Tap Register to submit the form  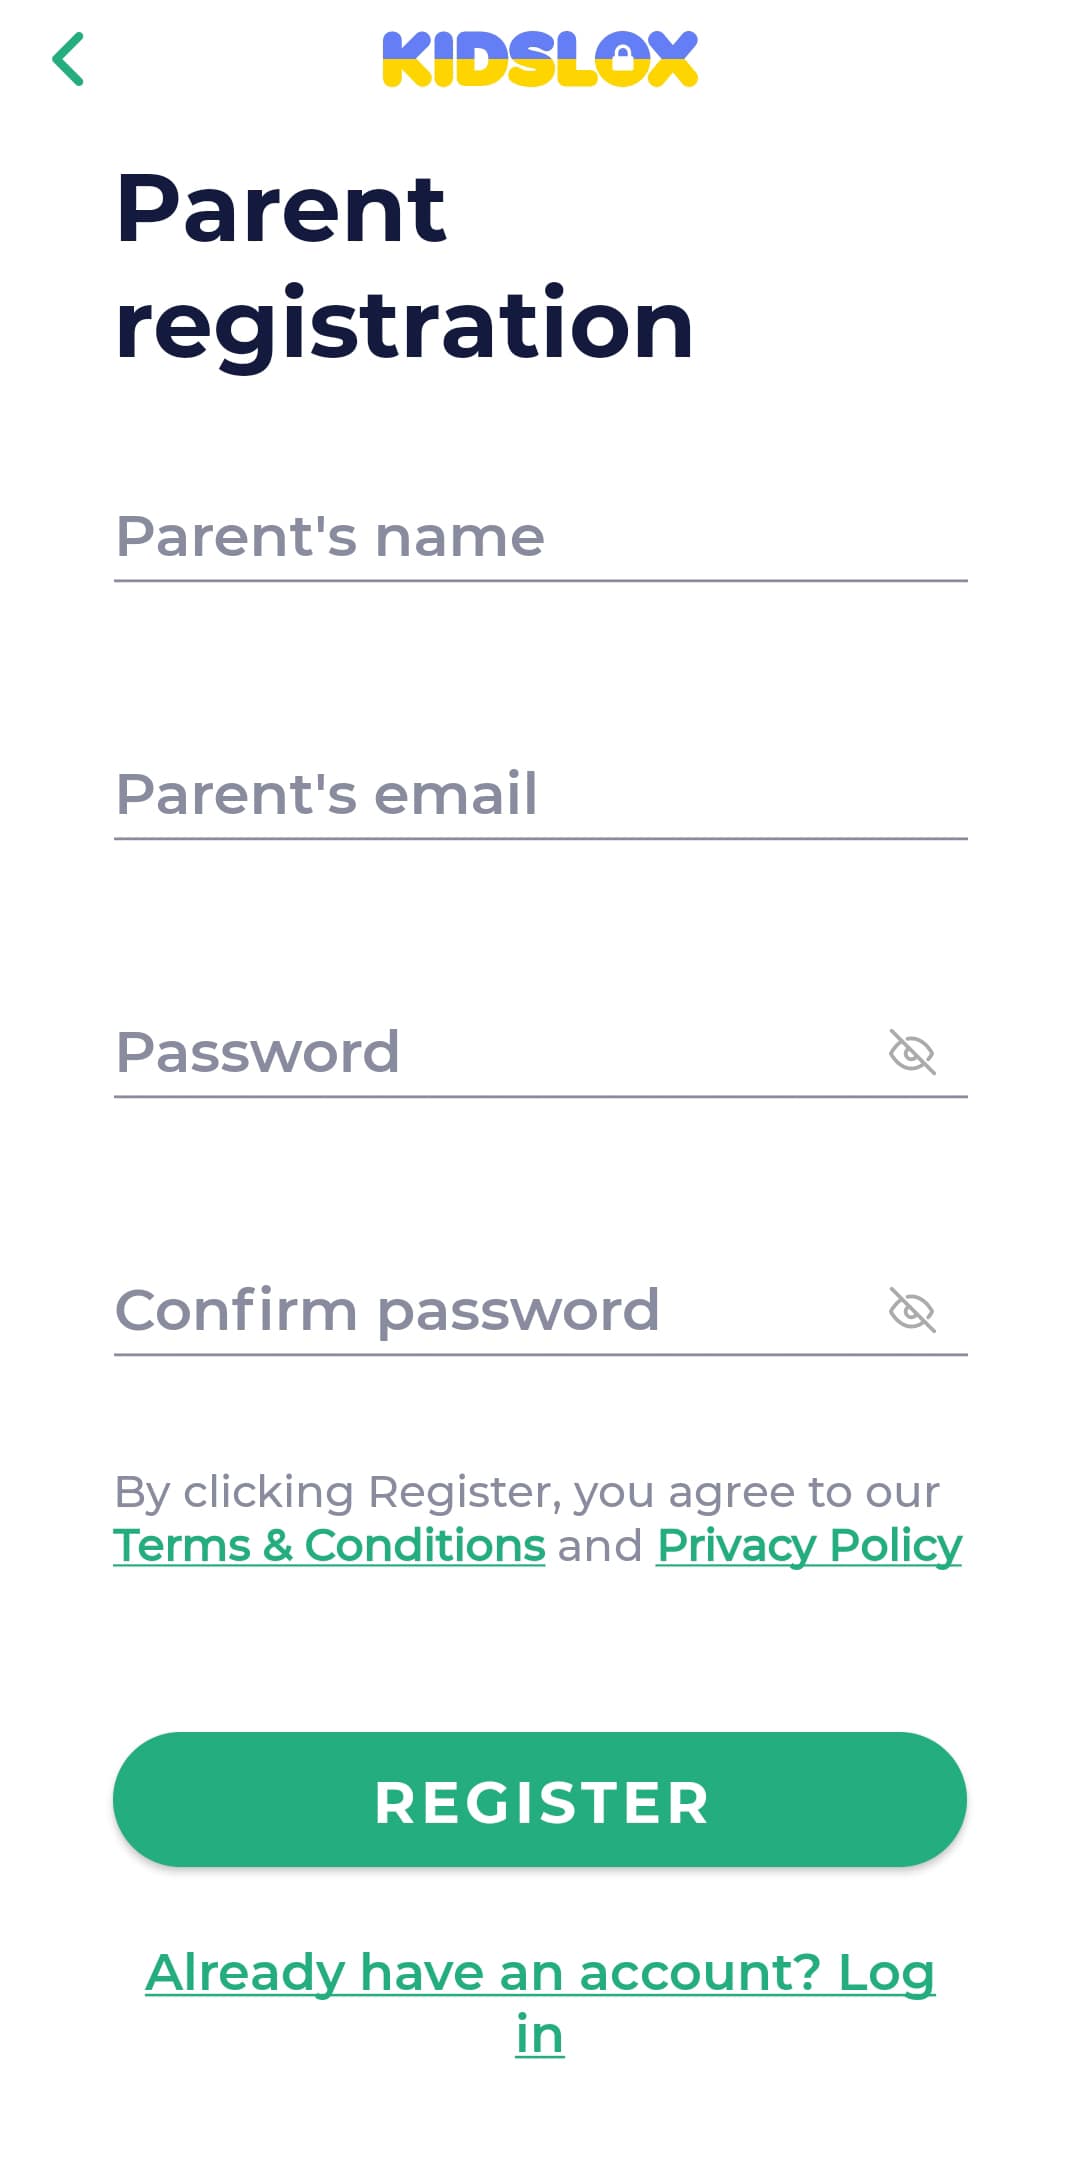tap(540, 1800)
